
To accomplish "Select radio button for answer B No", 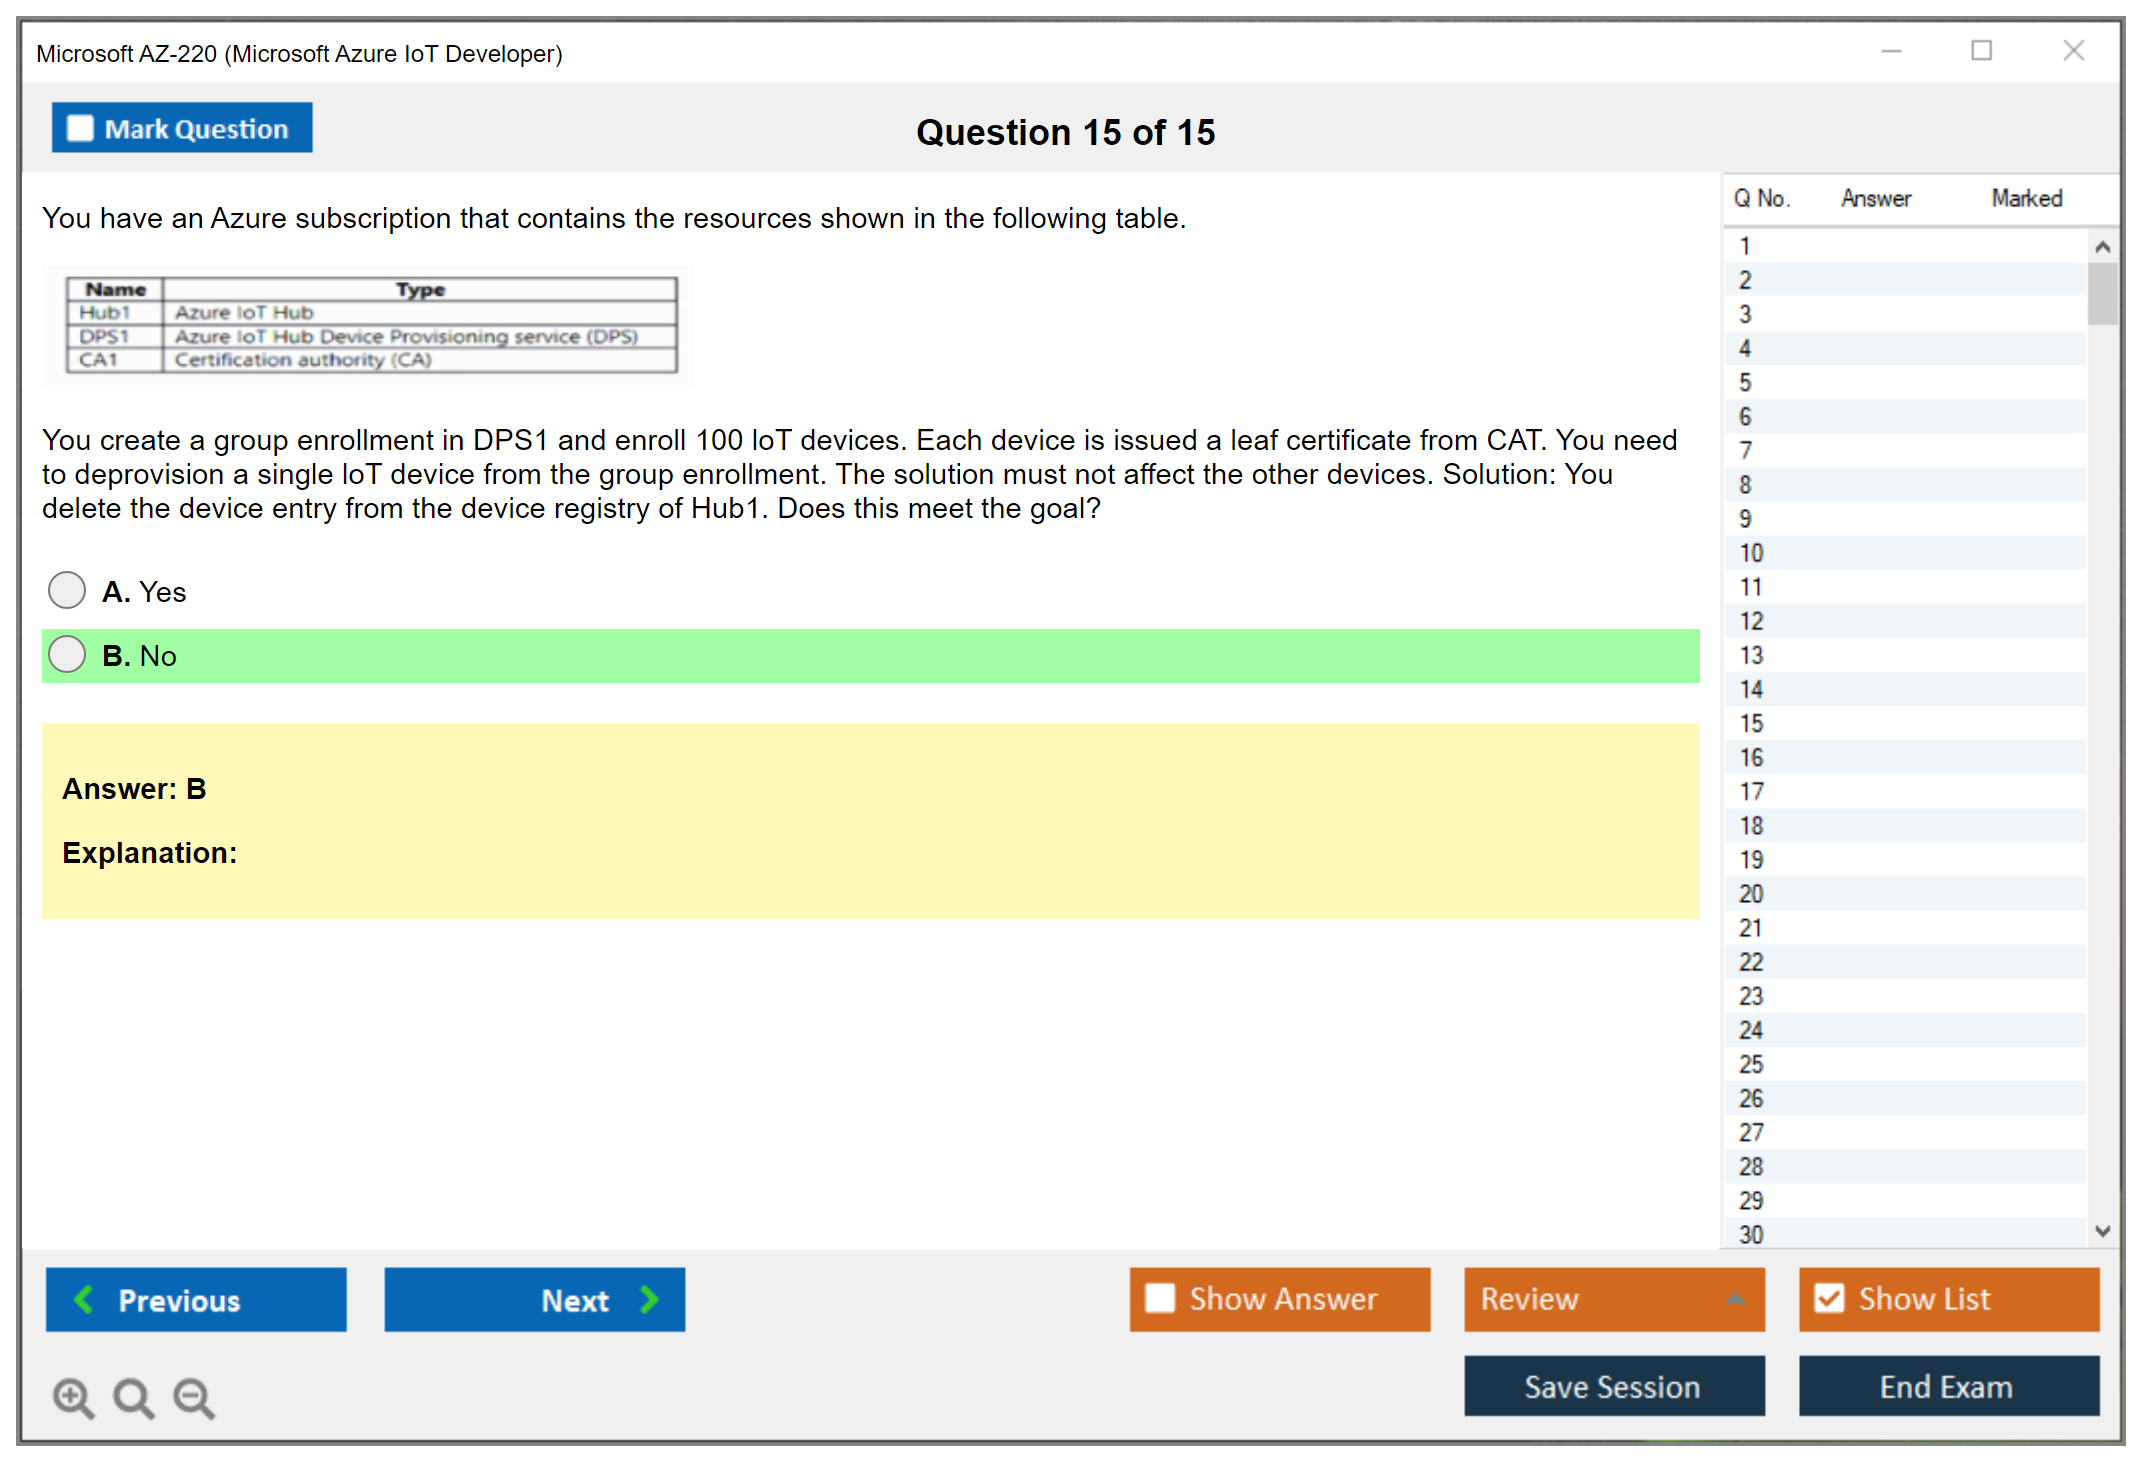I will point(67,654).
